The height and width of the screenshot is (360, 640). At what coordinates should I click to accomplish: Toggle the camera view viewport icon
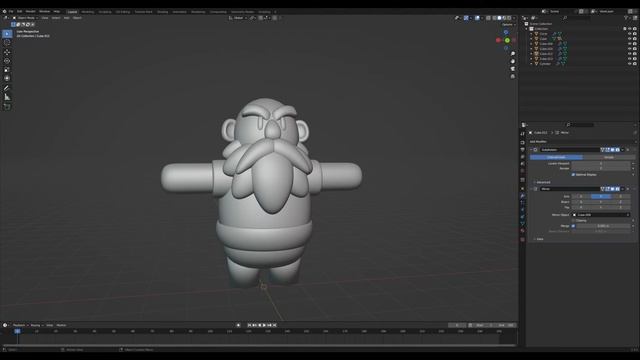(513, 69)
